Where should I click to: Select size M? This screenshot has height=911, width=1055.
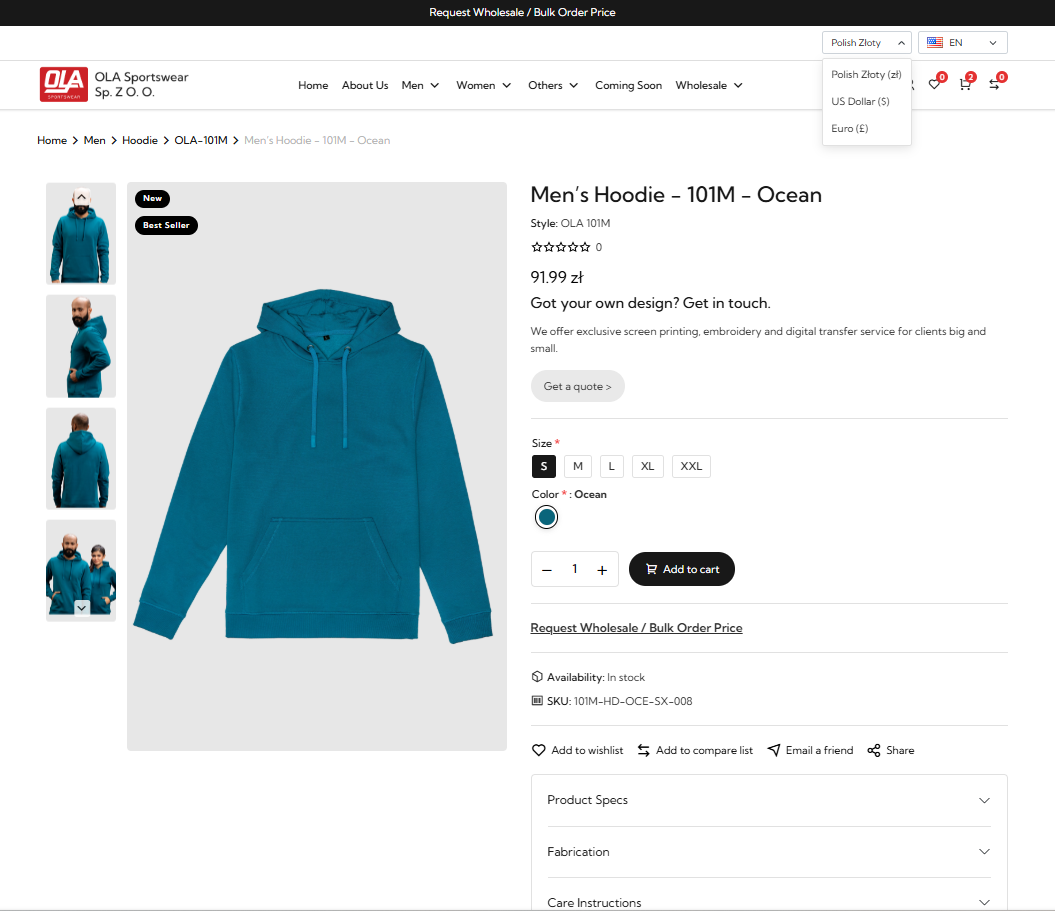pyautogui.click(x=578, y=466)
